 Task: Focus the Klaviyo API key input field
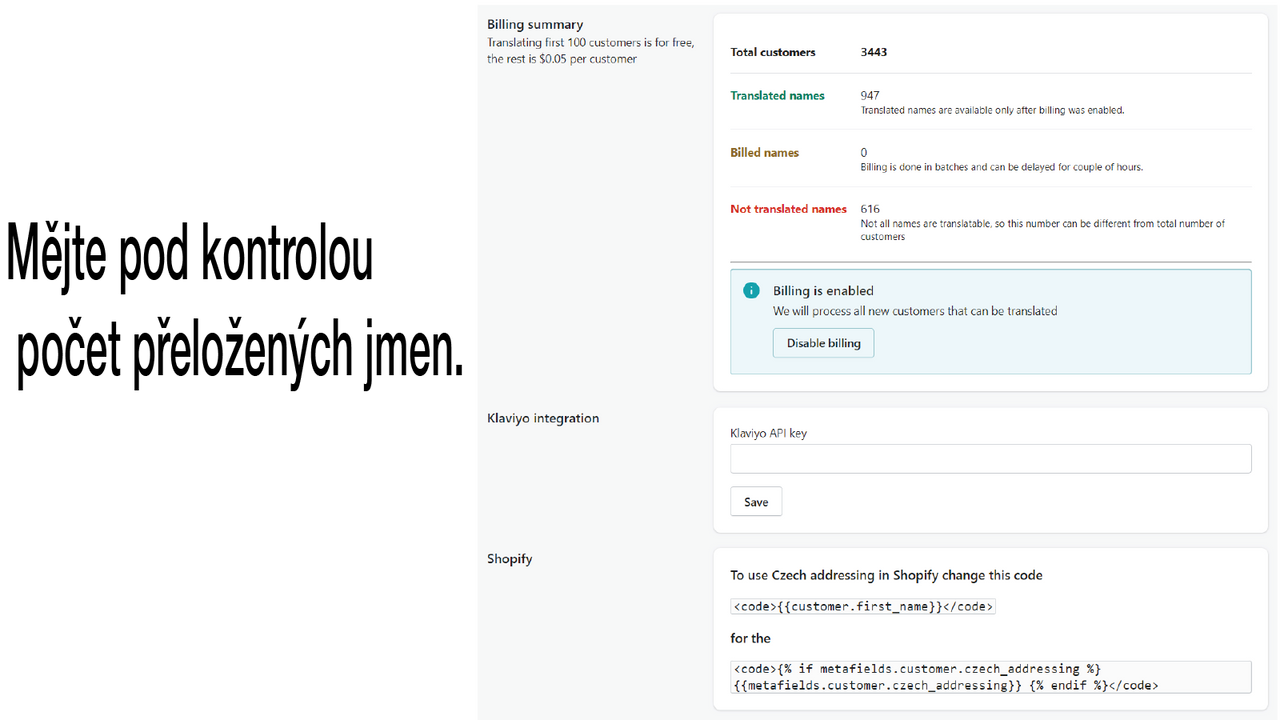click(x=991, y=459)
